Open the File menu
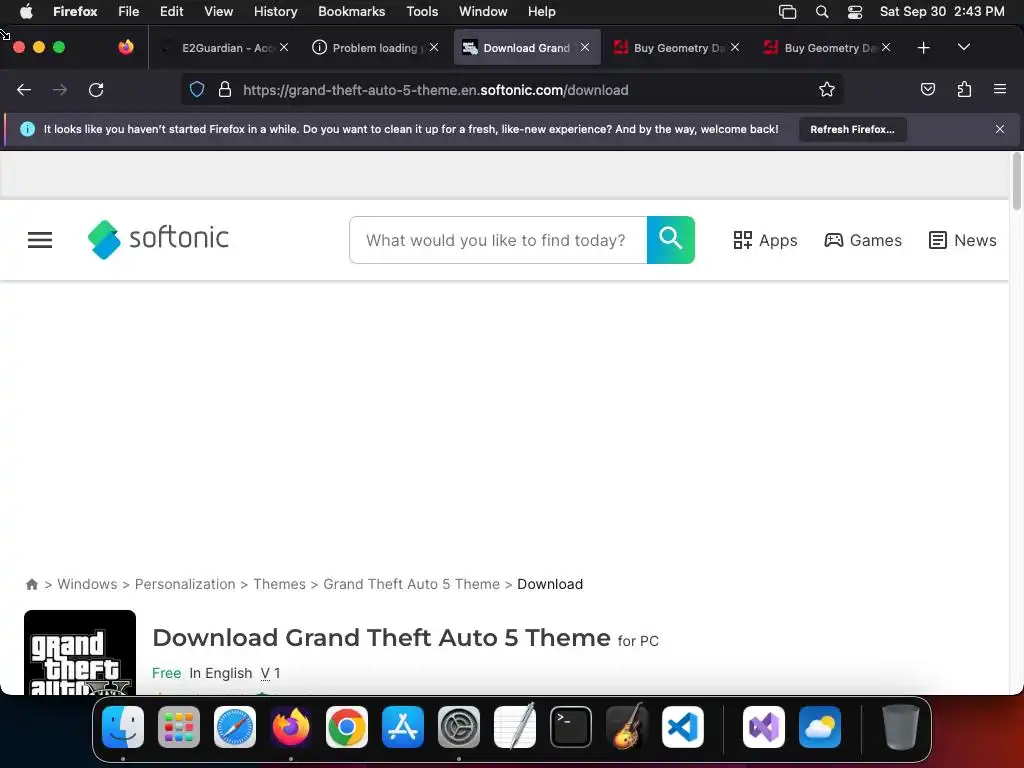 pos(129,12)
